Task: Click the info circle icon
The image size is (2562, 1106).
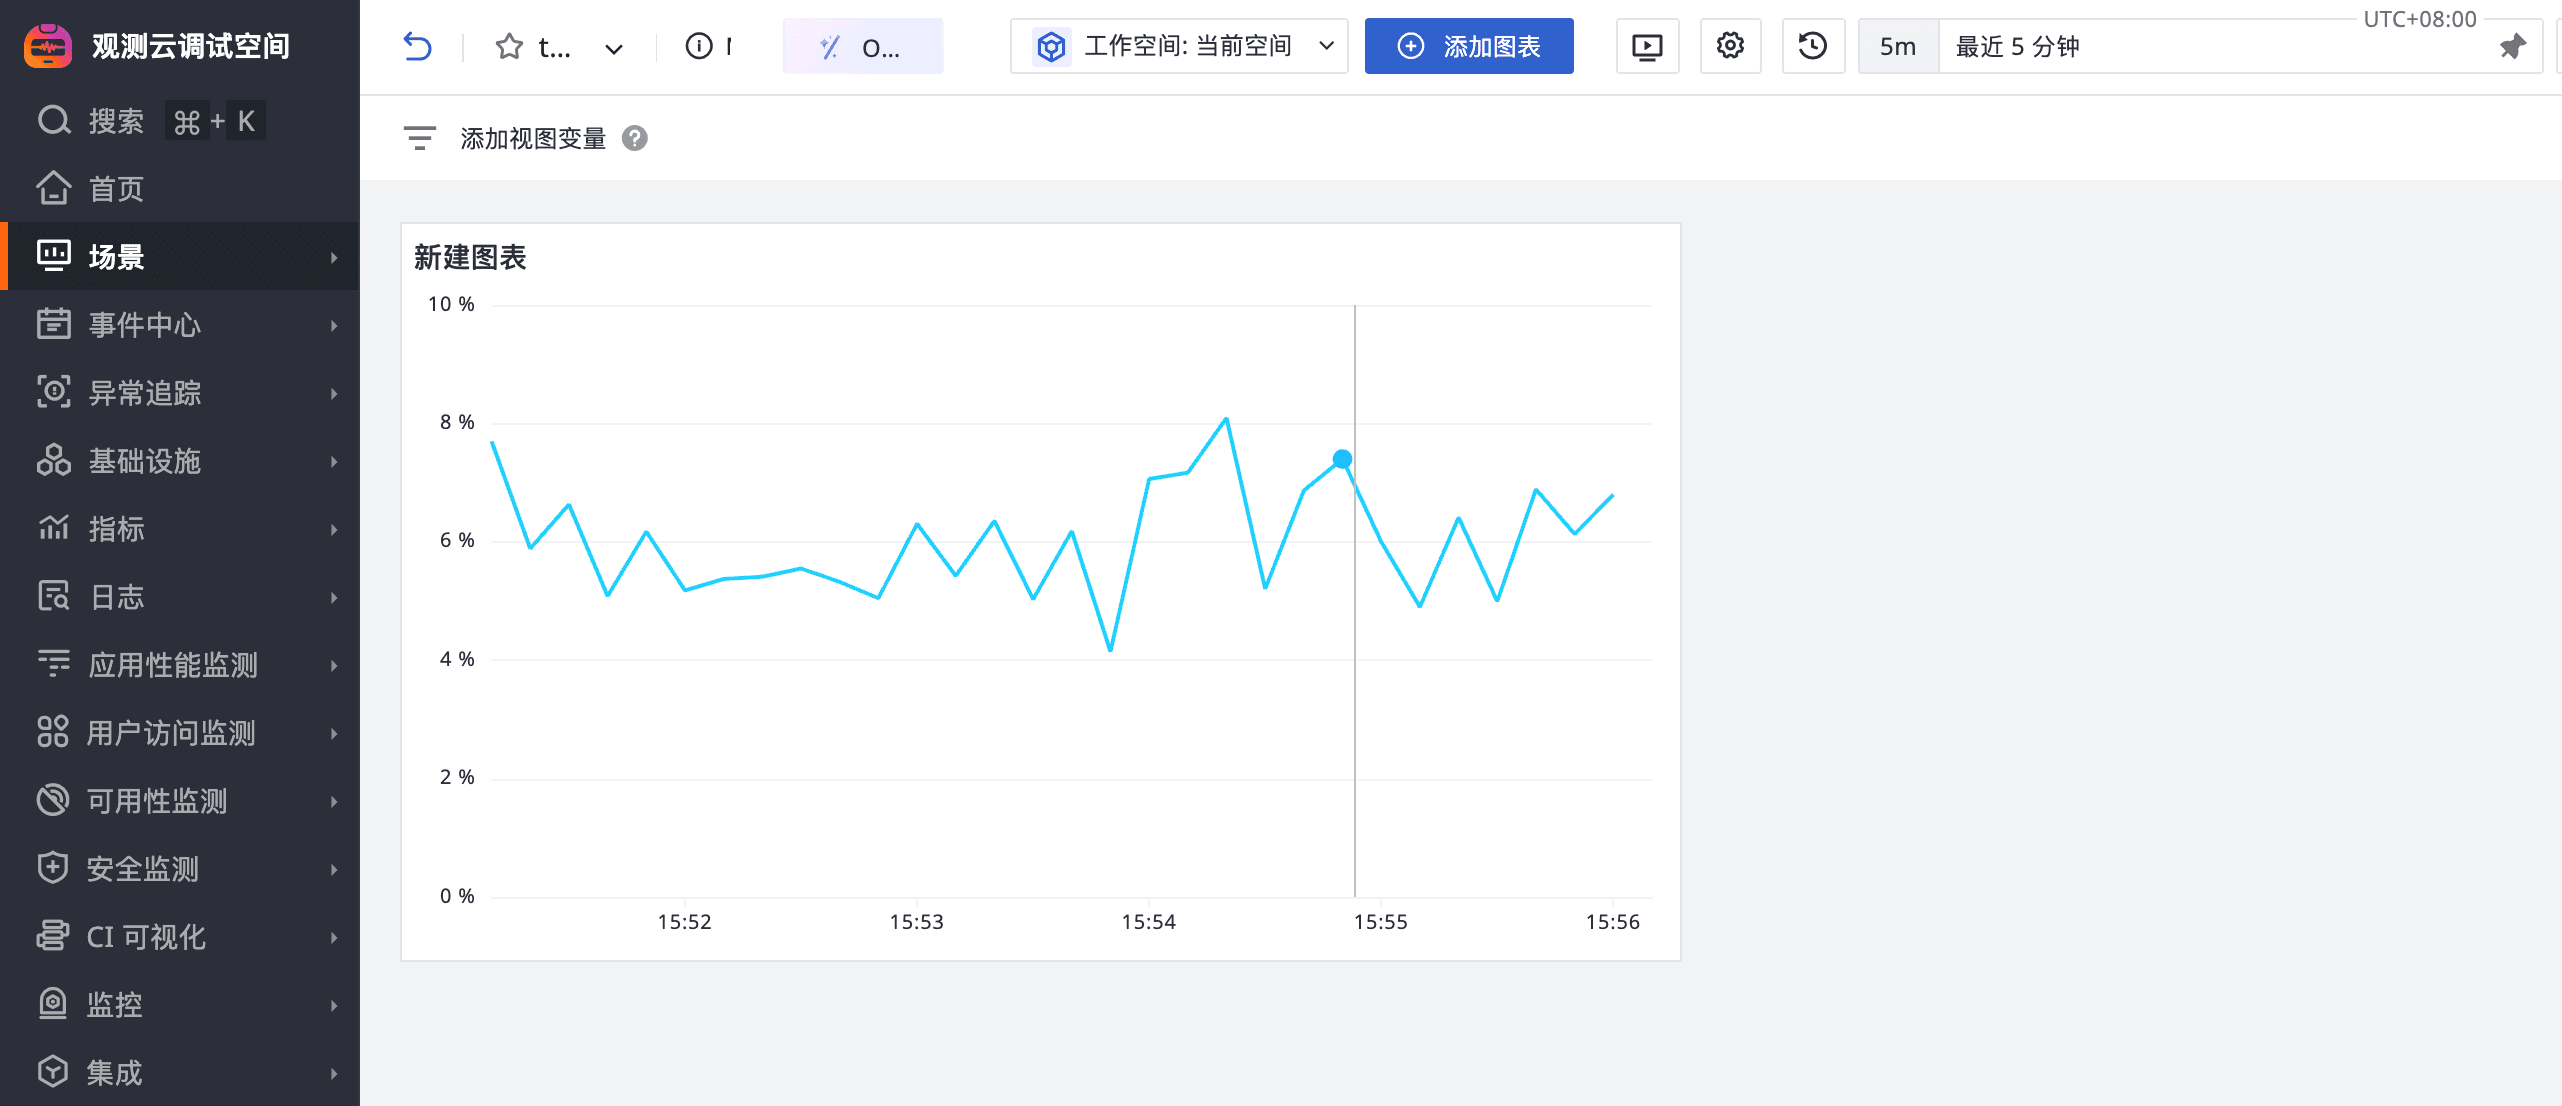Action: point(699,46)
